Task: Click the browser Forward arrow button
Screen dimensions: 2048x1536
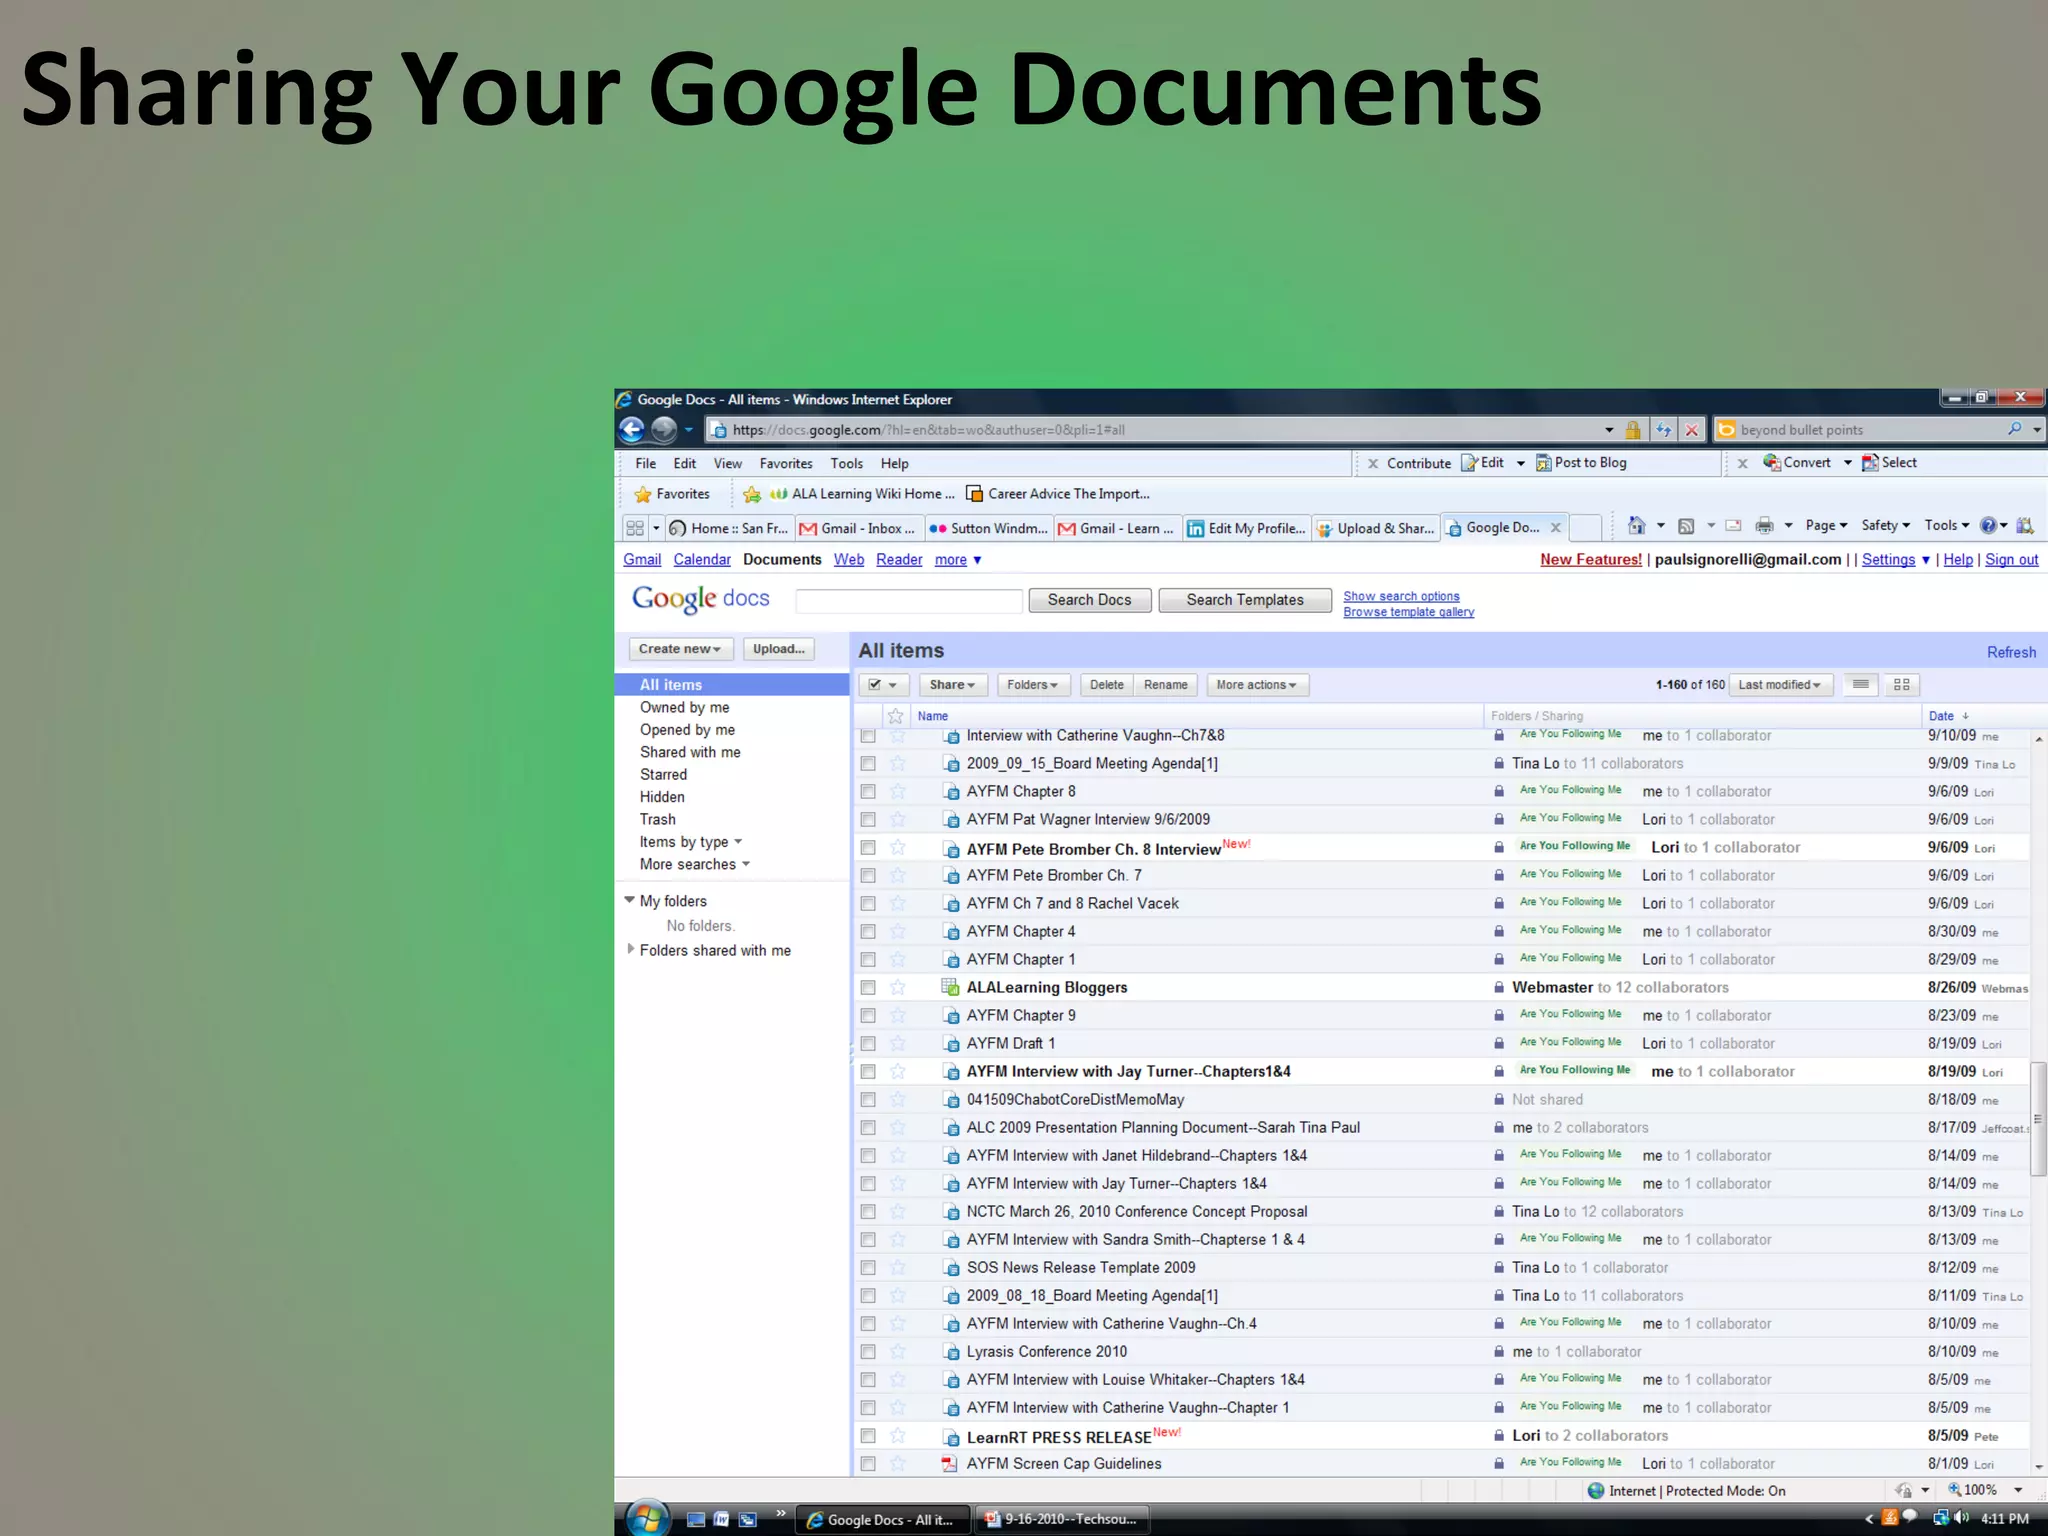Action: click(664, 430)
